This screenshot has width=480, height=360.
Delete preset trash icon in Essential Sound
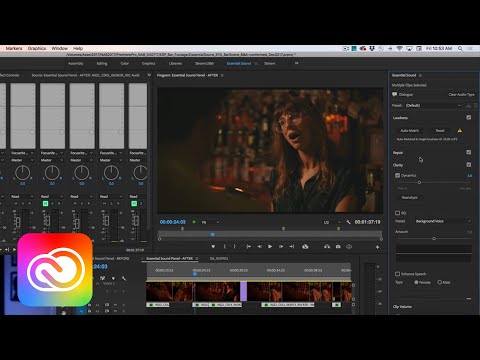pos(476,105)
